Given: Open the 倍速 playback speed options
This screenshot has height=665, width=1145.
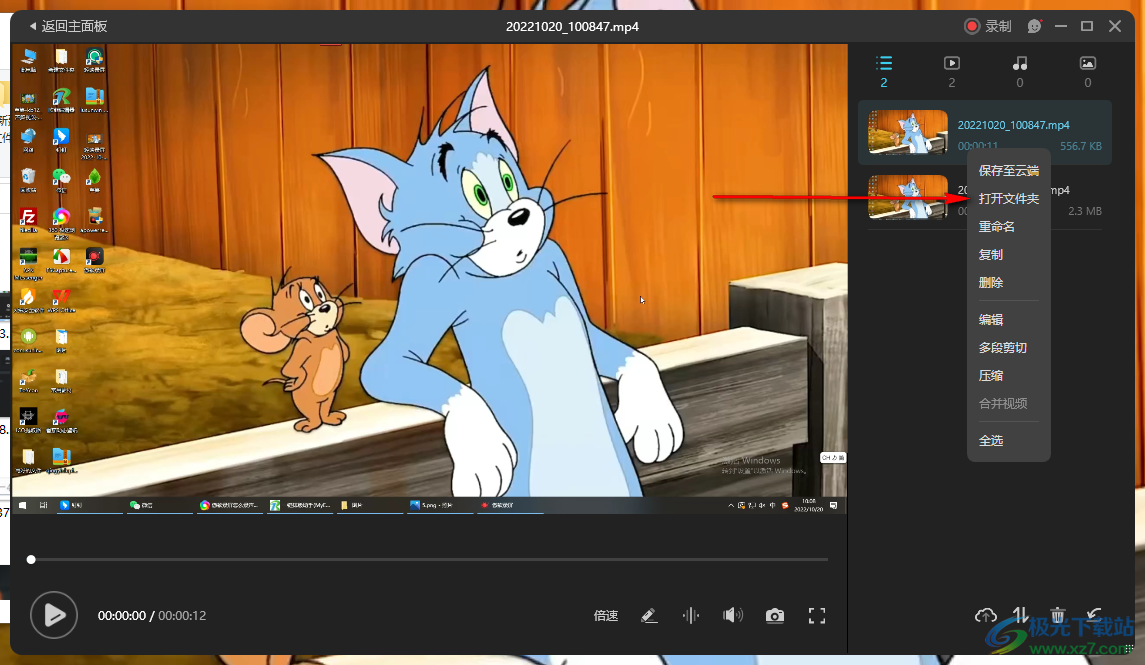Looking at the screenshot, I should 605,616.
